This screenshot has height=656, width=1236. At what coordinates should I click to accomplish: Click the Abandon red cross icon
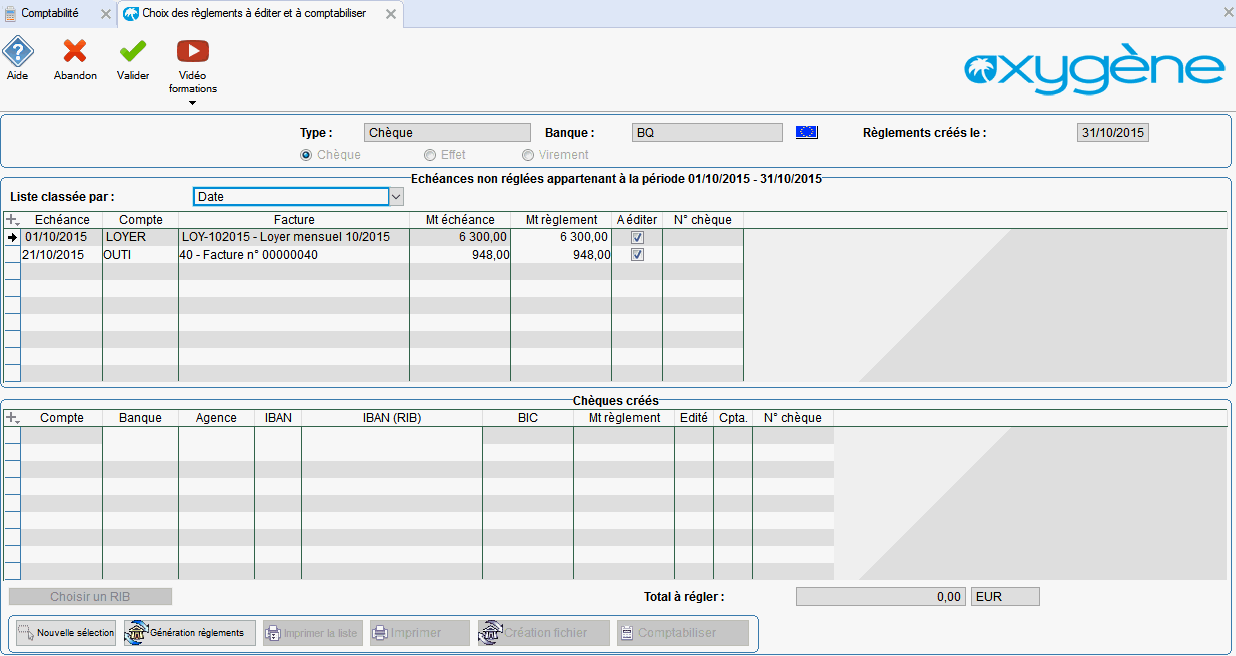pos(75,51)
